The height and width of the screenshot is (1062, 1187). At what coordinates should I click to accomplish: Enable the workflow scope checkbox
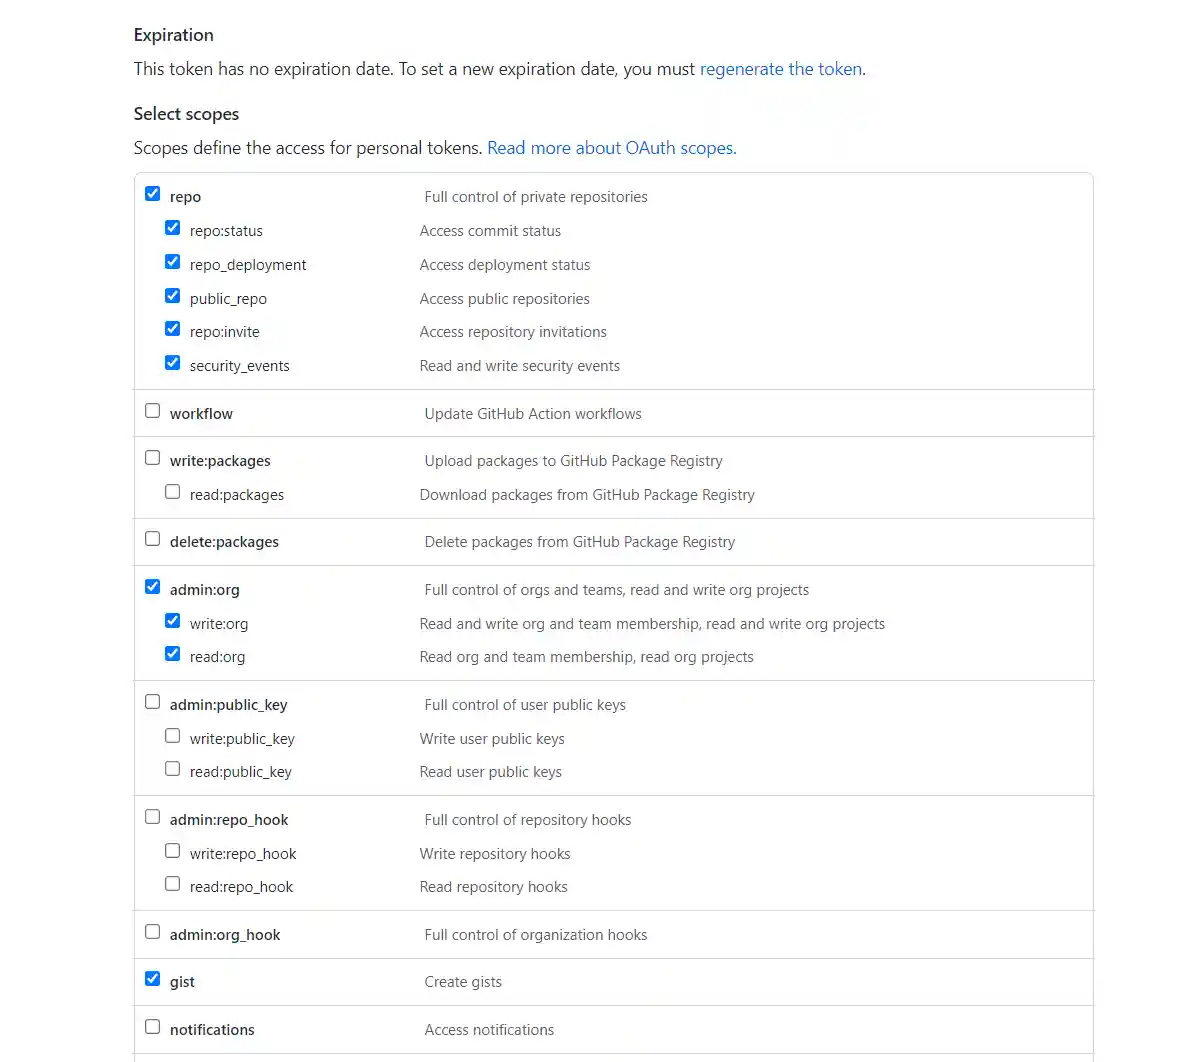[152, 411]
